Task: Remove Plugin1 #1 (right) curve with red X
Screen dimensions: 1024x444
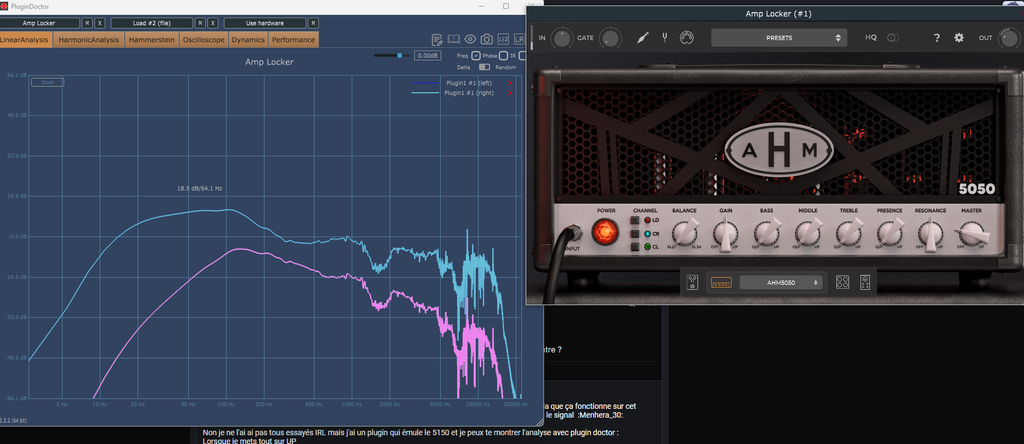Action: tap(510, 93)
